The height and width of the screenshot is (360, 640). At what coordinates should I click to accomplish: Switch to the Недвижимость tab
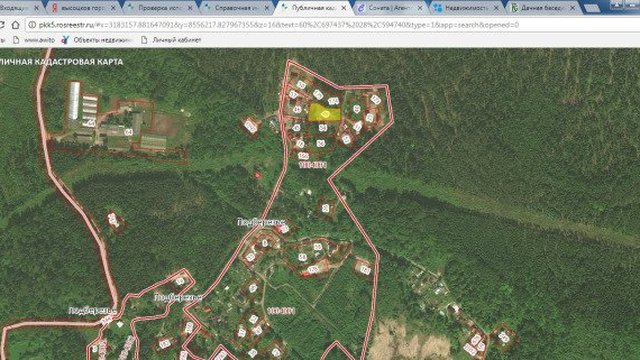[x=466, y=8]
